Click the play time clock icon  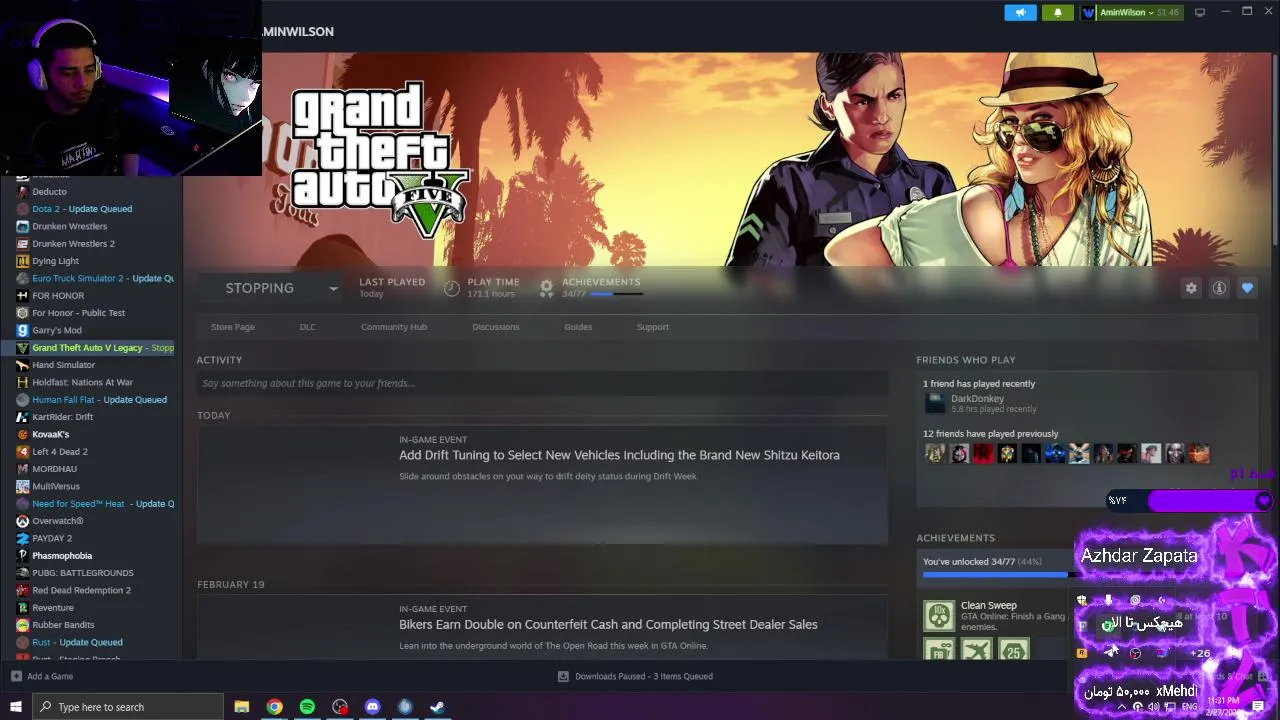[x=452, y=288]
